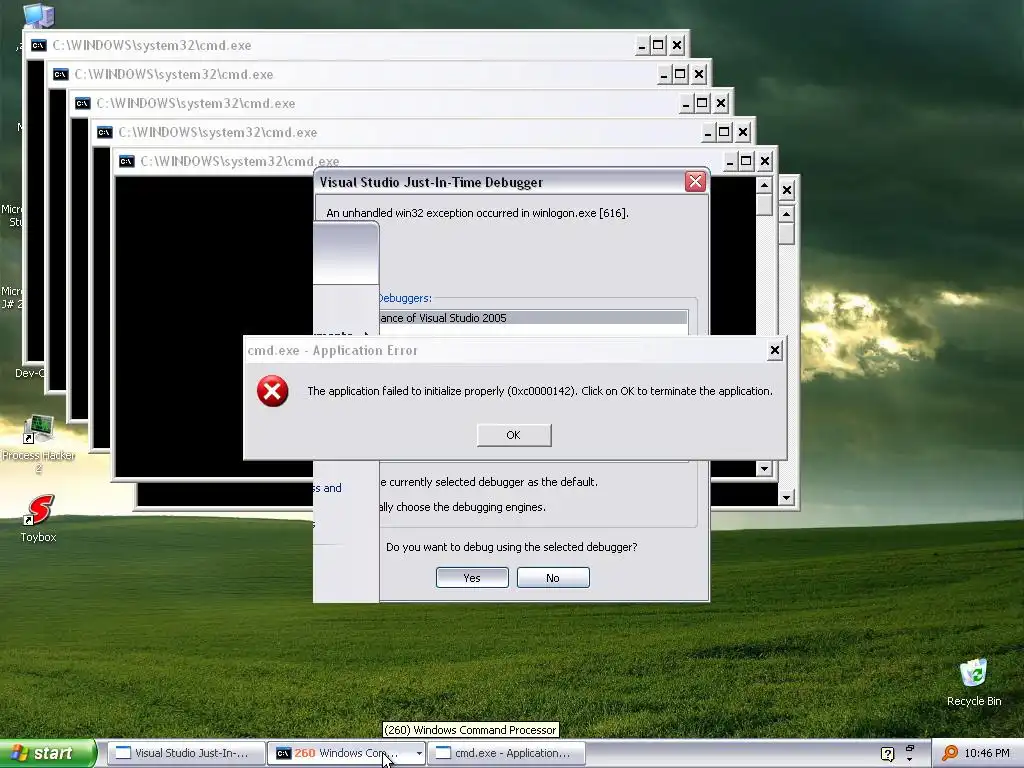Click the title bar icon of third-from-back cmd window
Viewport: 1024px width, 768px height.
[x=82, y=103]
